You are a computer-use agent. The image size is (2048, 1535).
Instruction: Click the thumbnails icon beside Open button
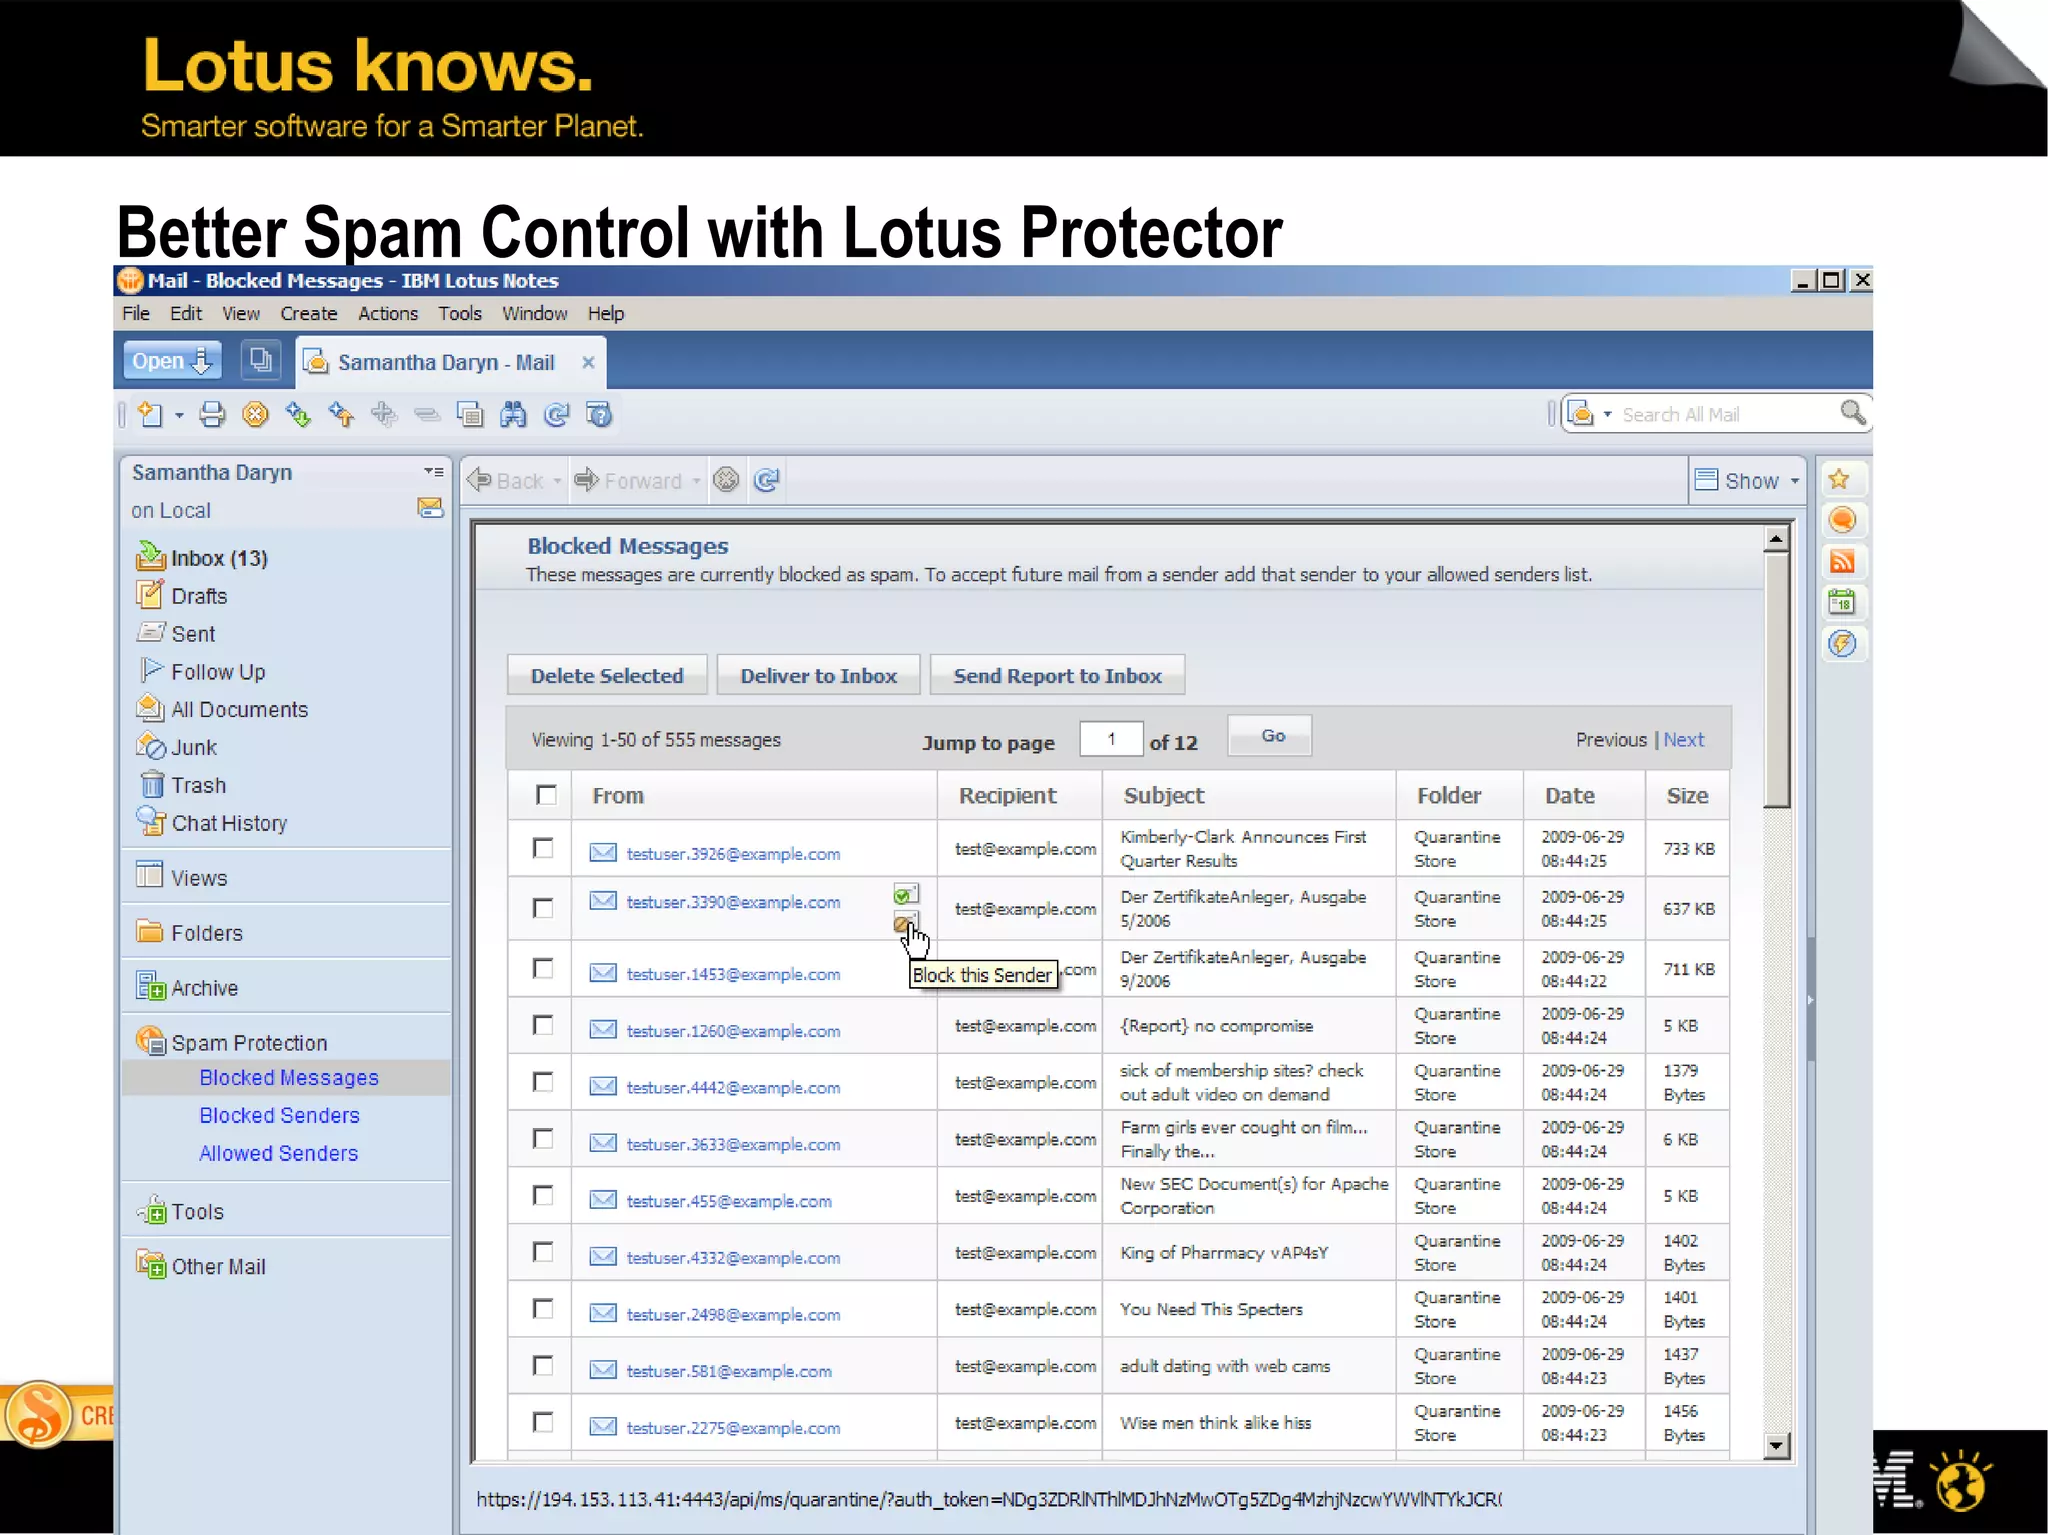[x=261, y=360]
